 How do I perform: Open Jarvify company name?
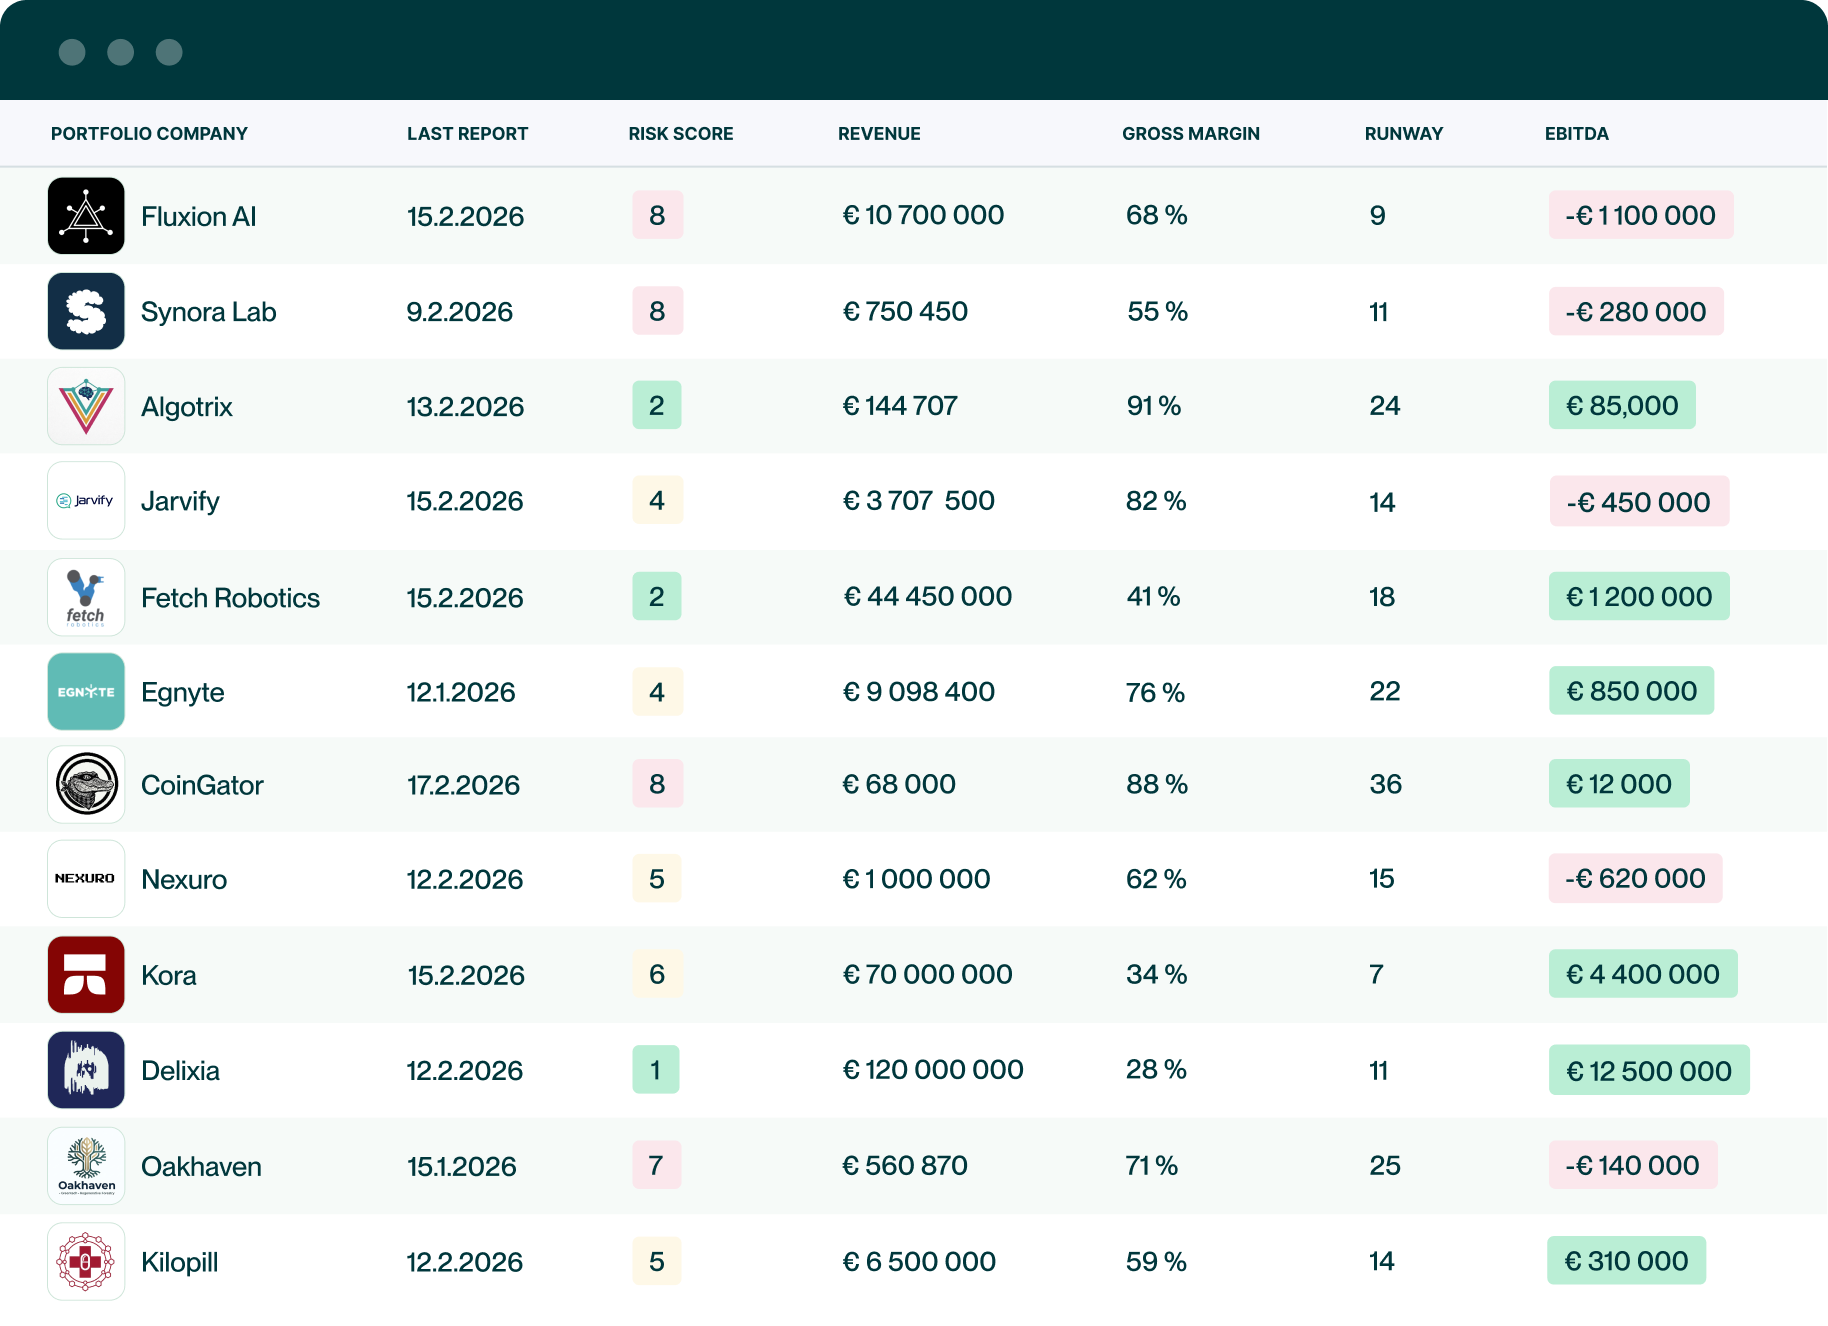180,502
